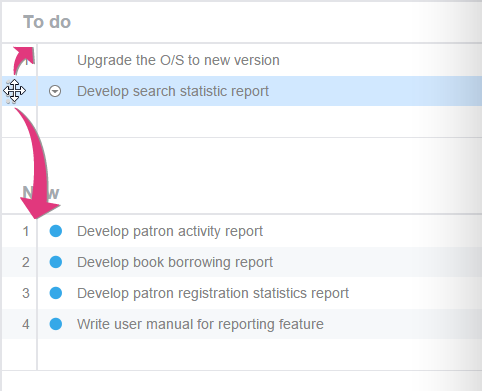Open Develop patron activity report task

click(x=170, y=231)
